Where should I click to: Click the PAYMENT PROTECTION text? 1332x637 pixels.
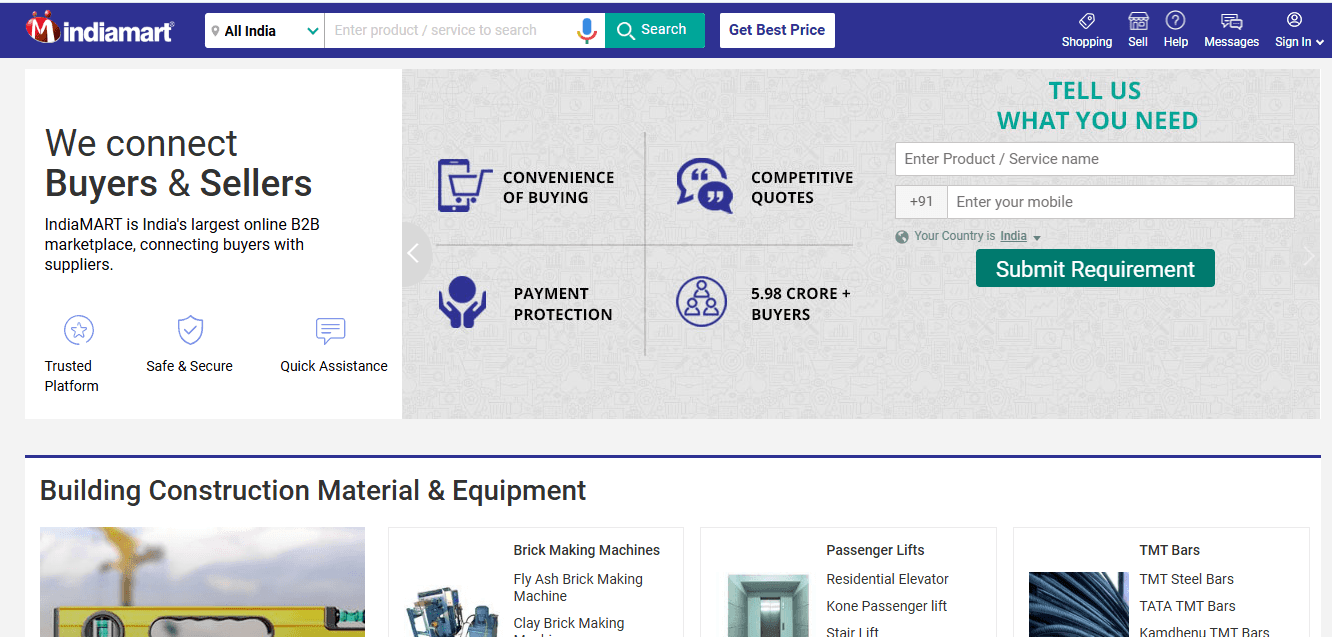563,304
